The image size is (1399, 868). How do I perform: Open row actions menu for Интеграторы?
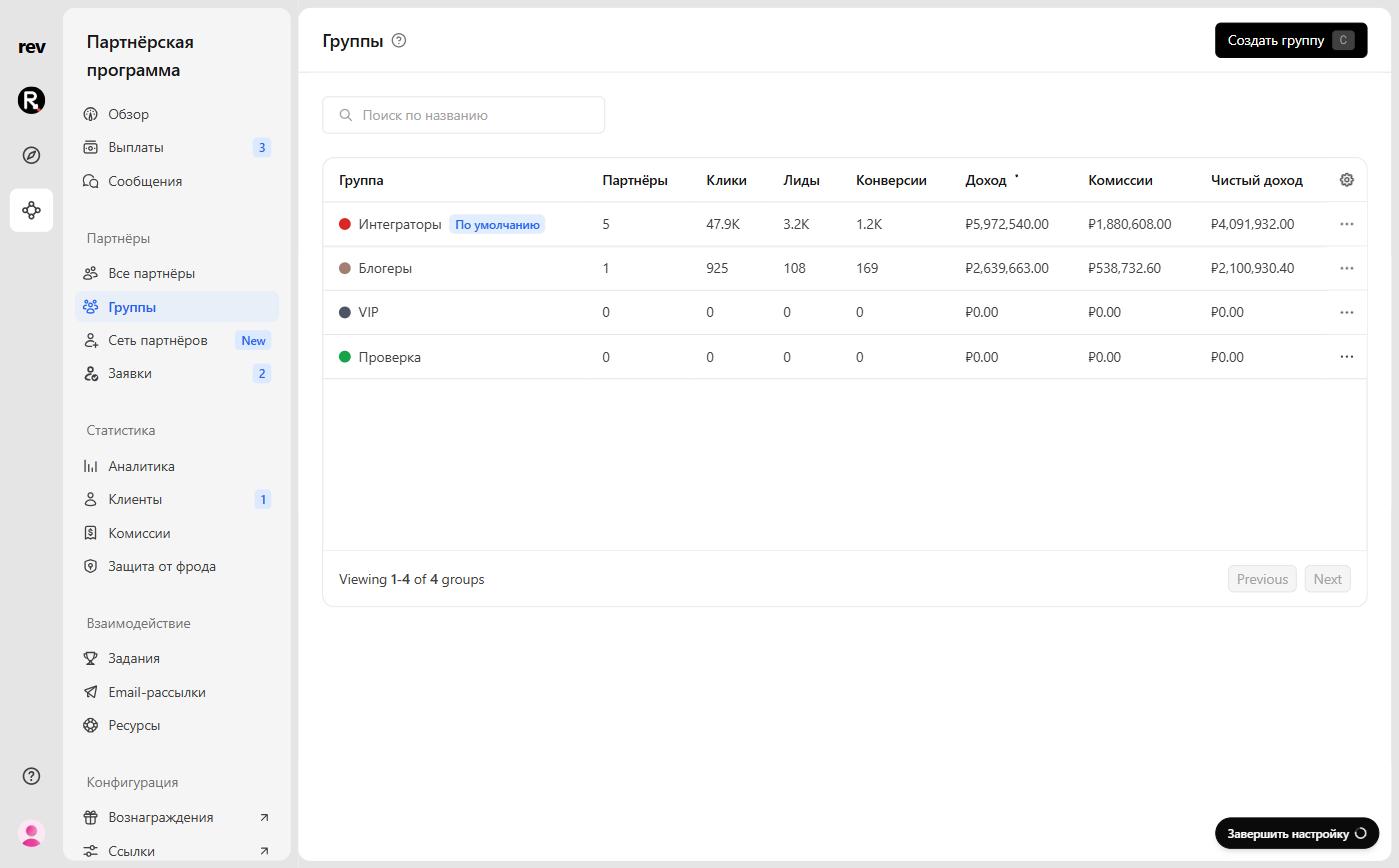coord(1347,224)
